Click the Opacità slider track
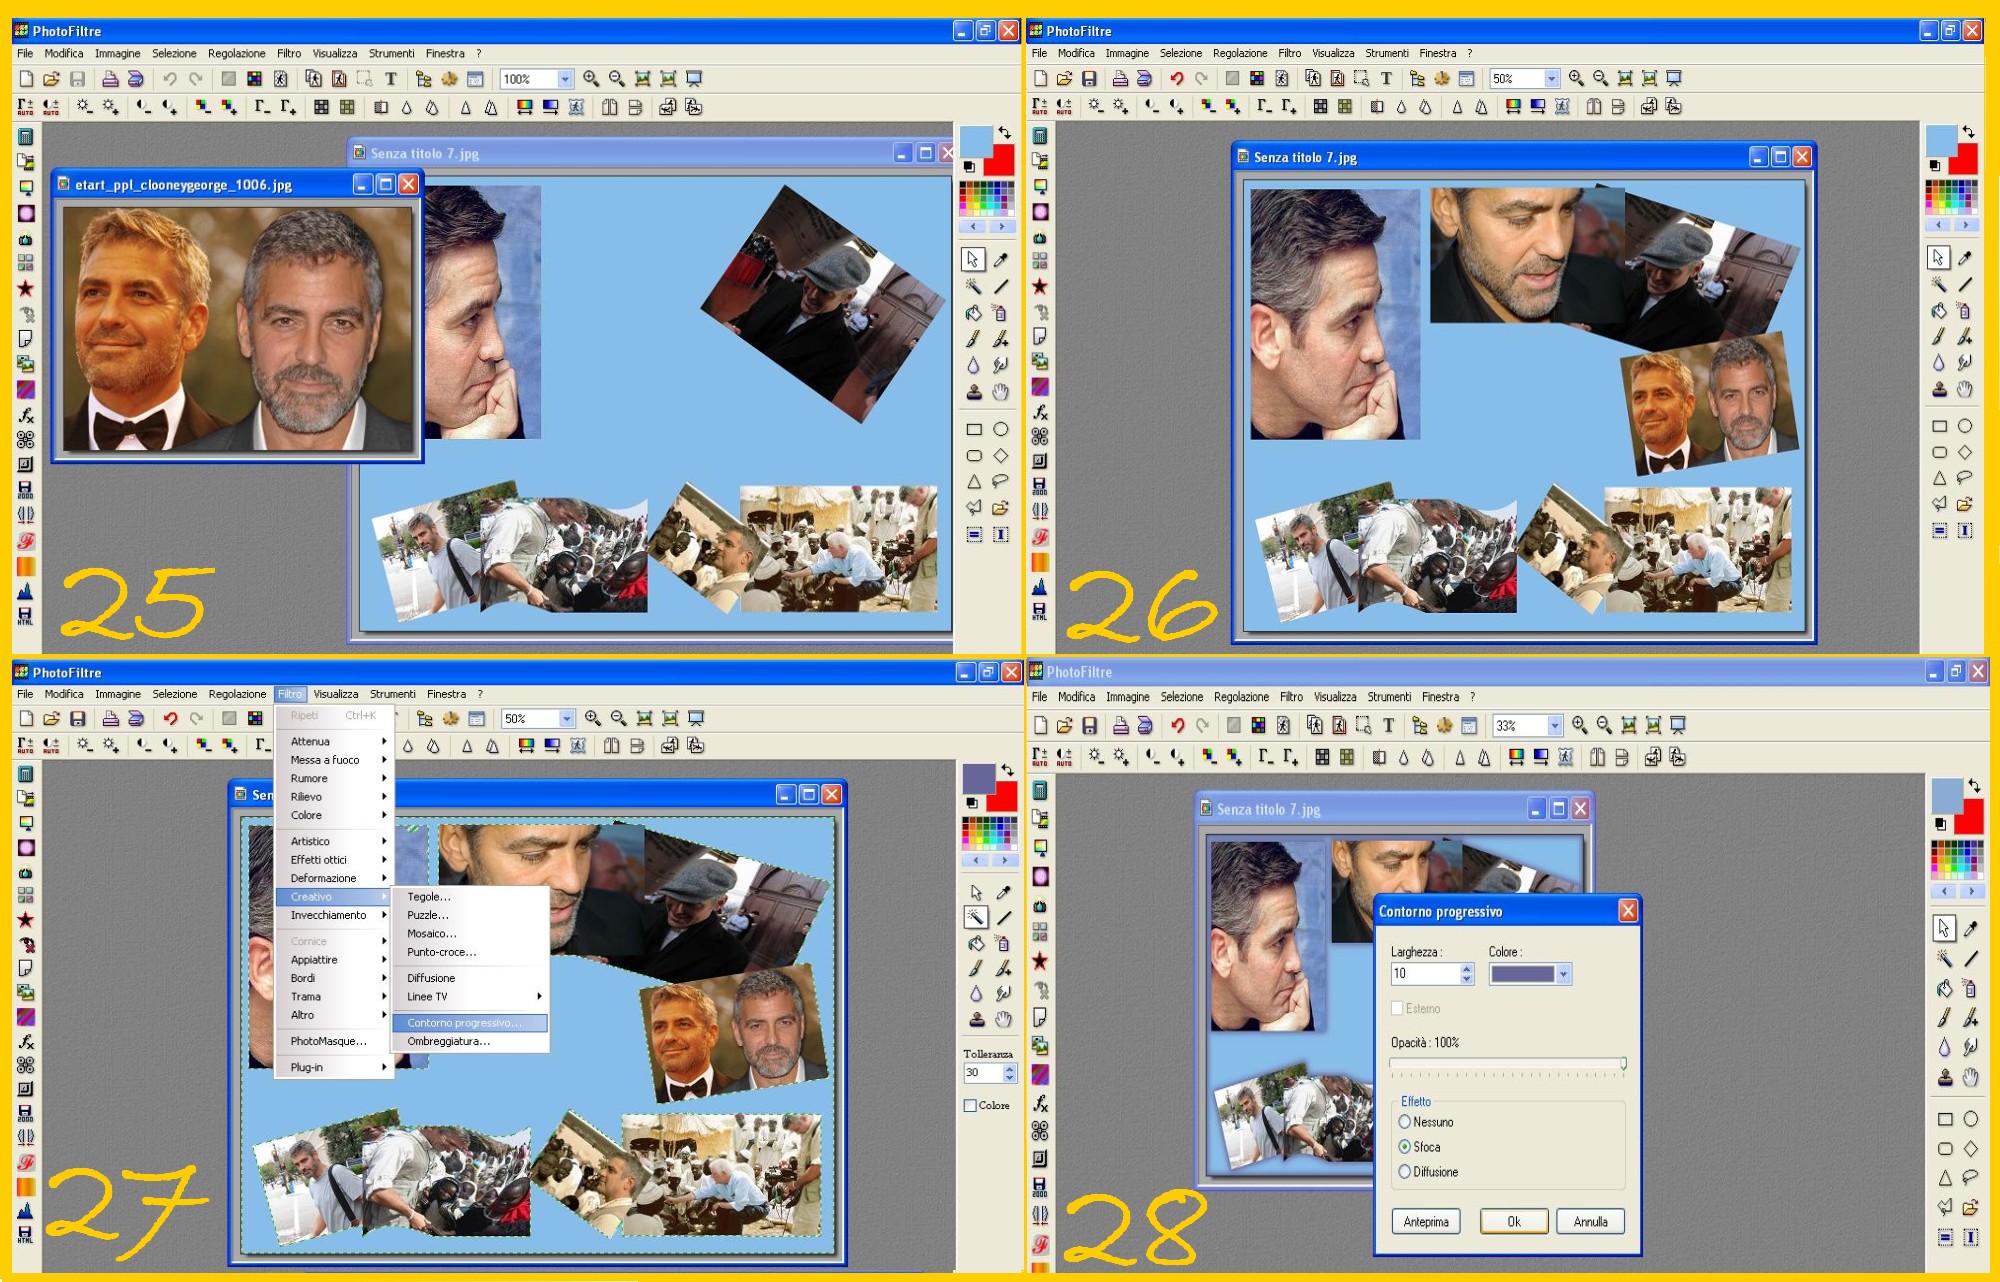2000x1282 pixels. point(1505,1064)
